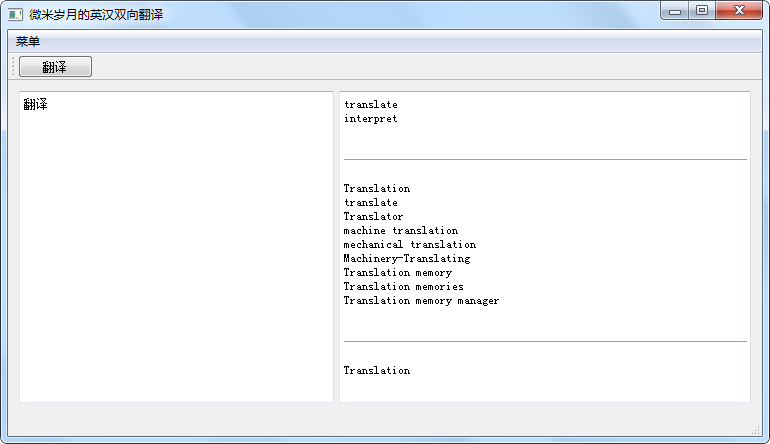Click 'Translation' in the phrase list

pos(377,189)
